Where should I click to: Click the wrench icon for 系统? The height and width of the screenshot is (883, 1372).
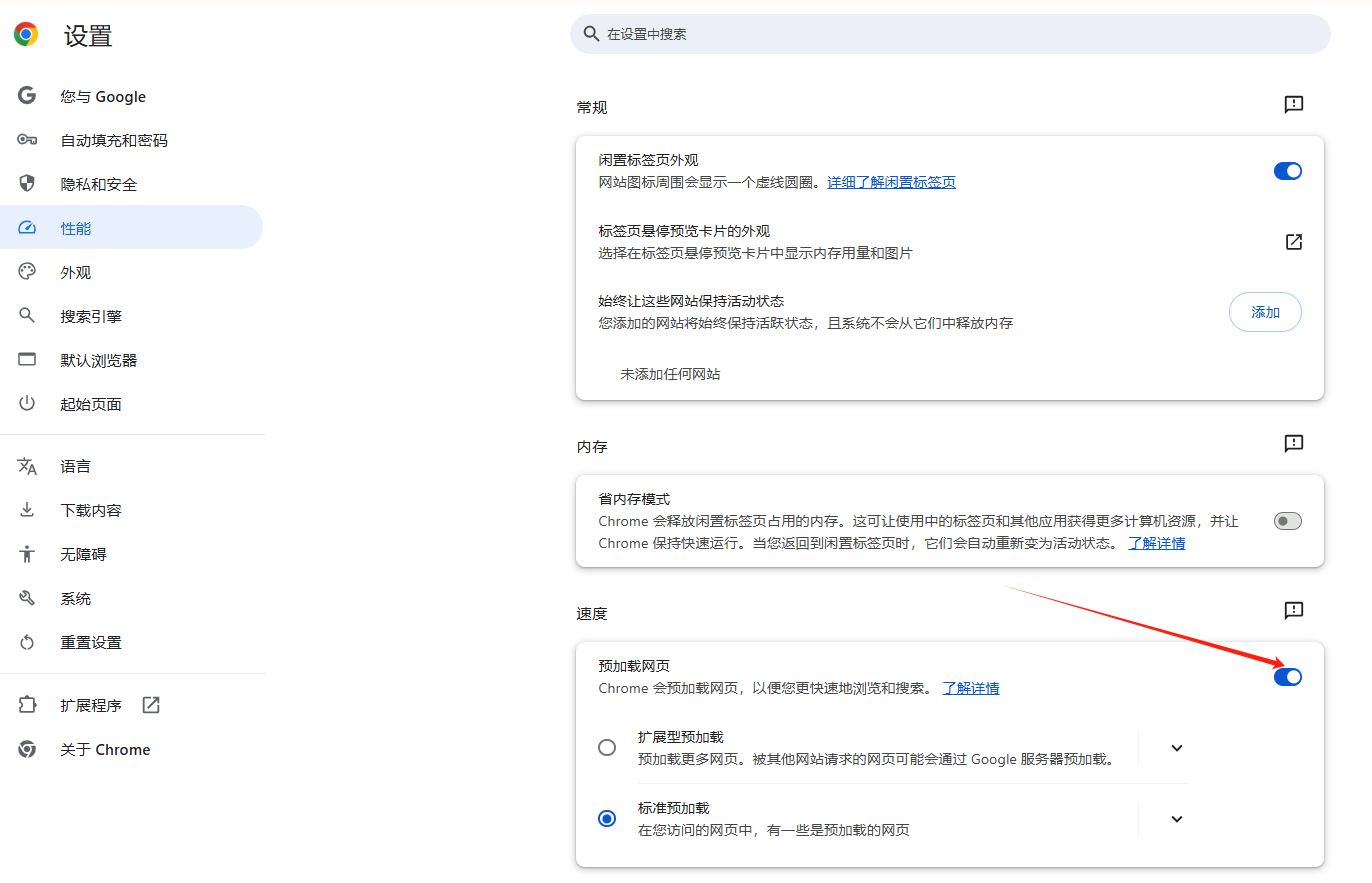coord(27,598)
